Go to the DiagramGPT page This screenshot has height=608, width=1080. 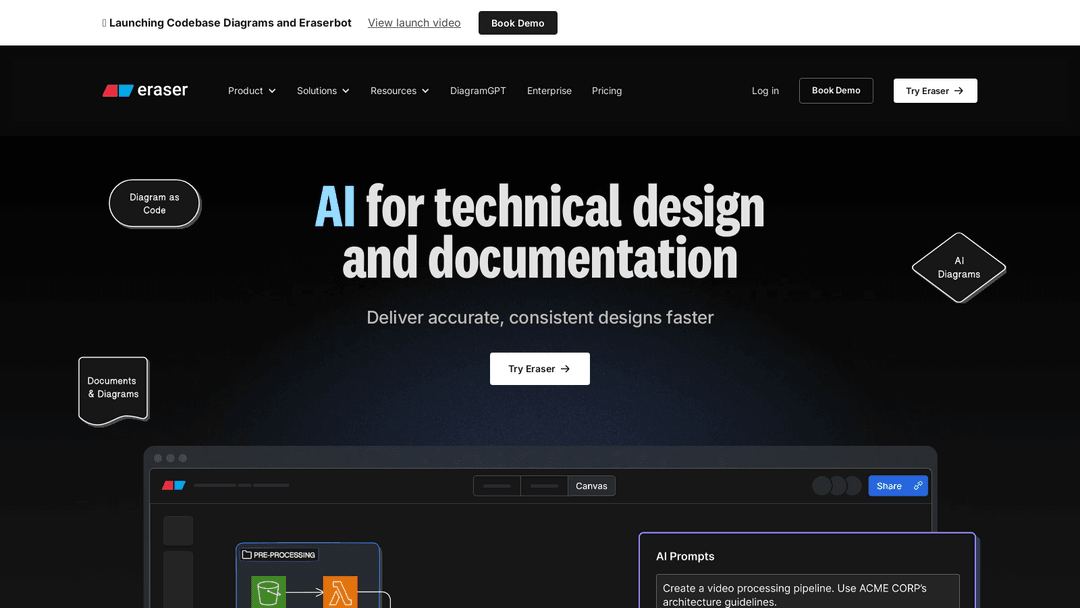(478, 91)
